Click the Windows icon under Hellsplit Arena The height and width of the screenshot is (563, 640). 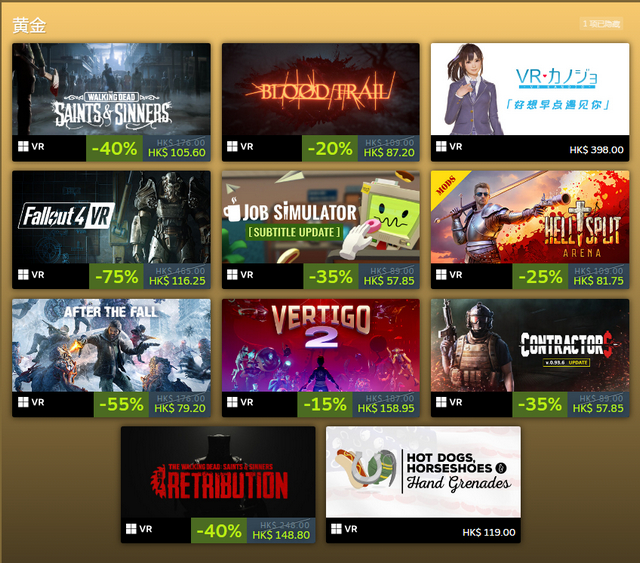click(441, 275)
